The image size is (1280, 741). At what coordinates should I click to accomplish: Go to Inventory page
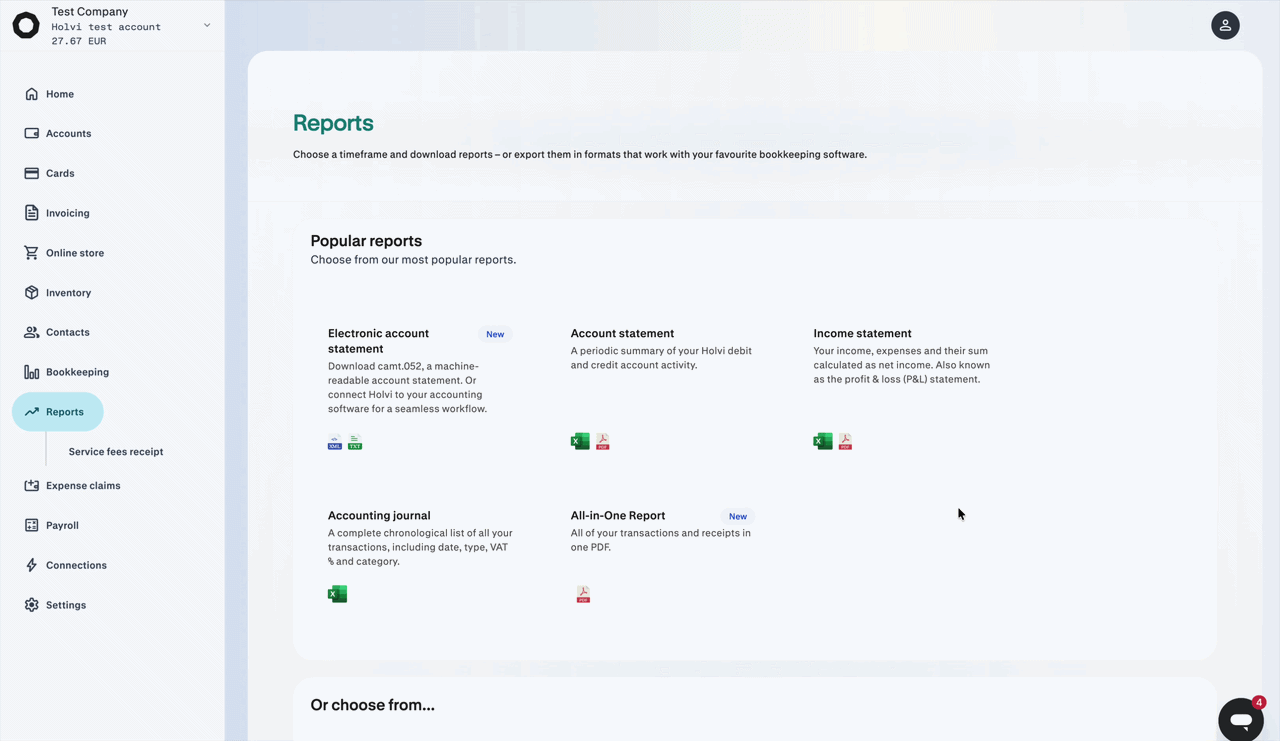tap(68, 293)
